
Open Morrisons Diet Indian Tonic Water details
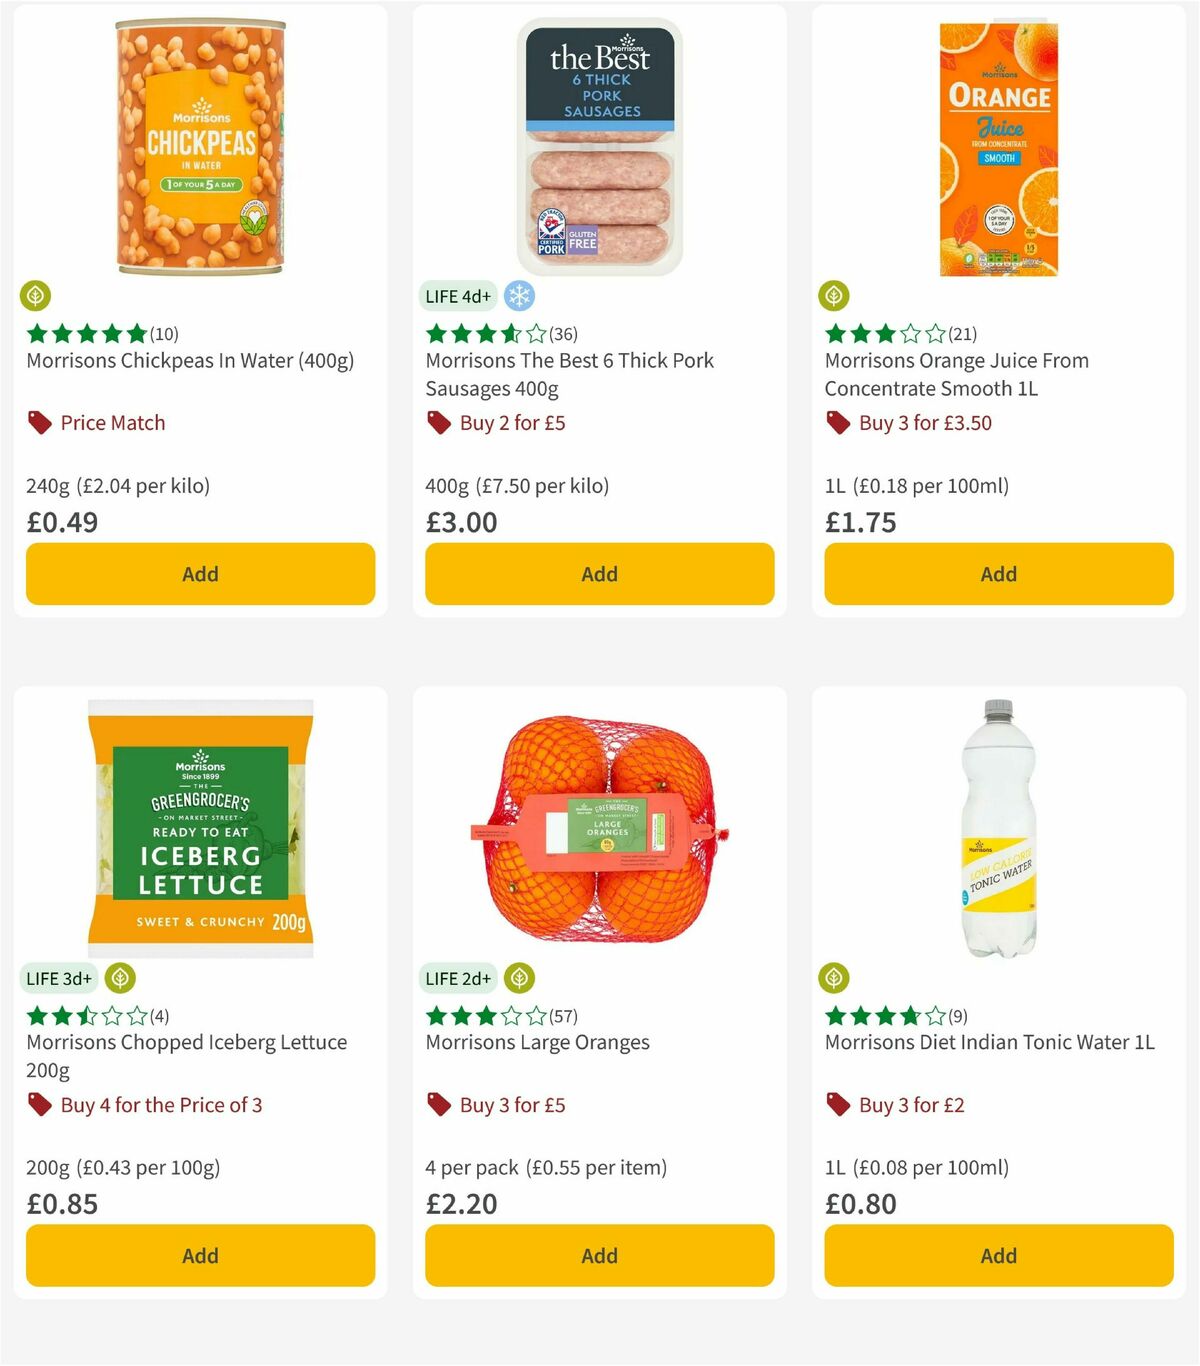(x=989, y=1041)
